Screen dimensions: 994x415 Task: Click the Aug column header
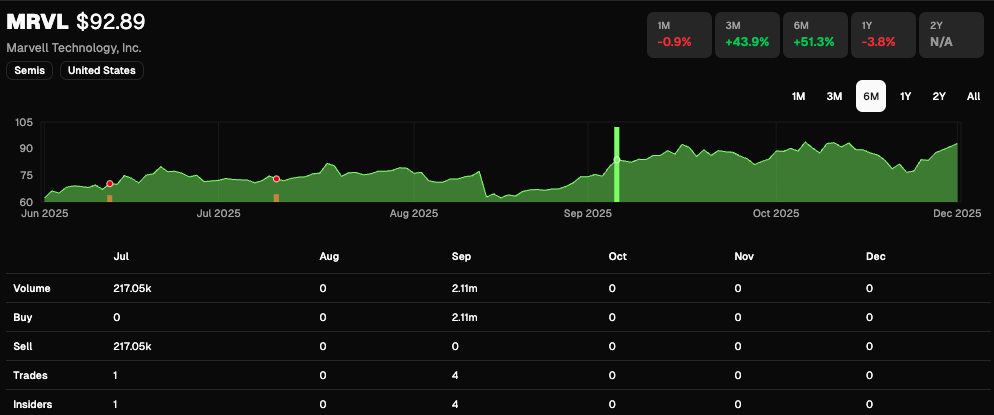(330, 257)
